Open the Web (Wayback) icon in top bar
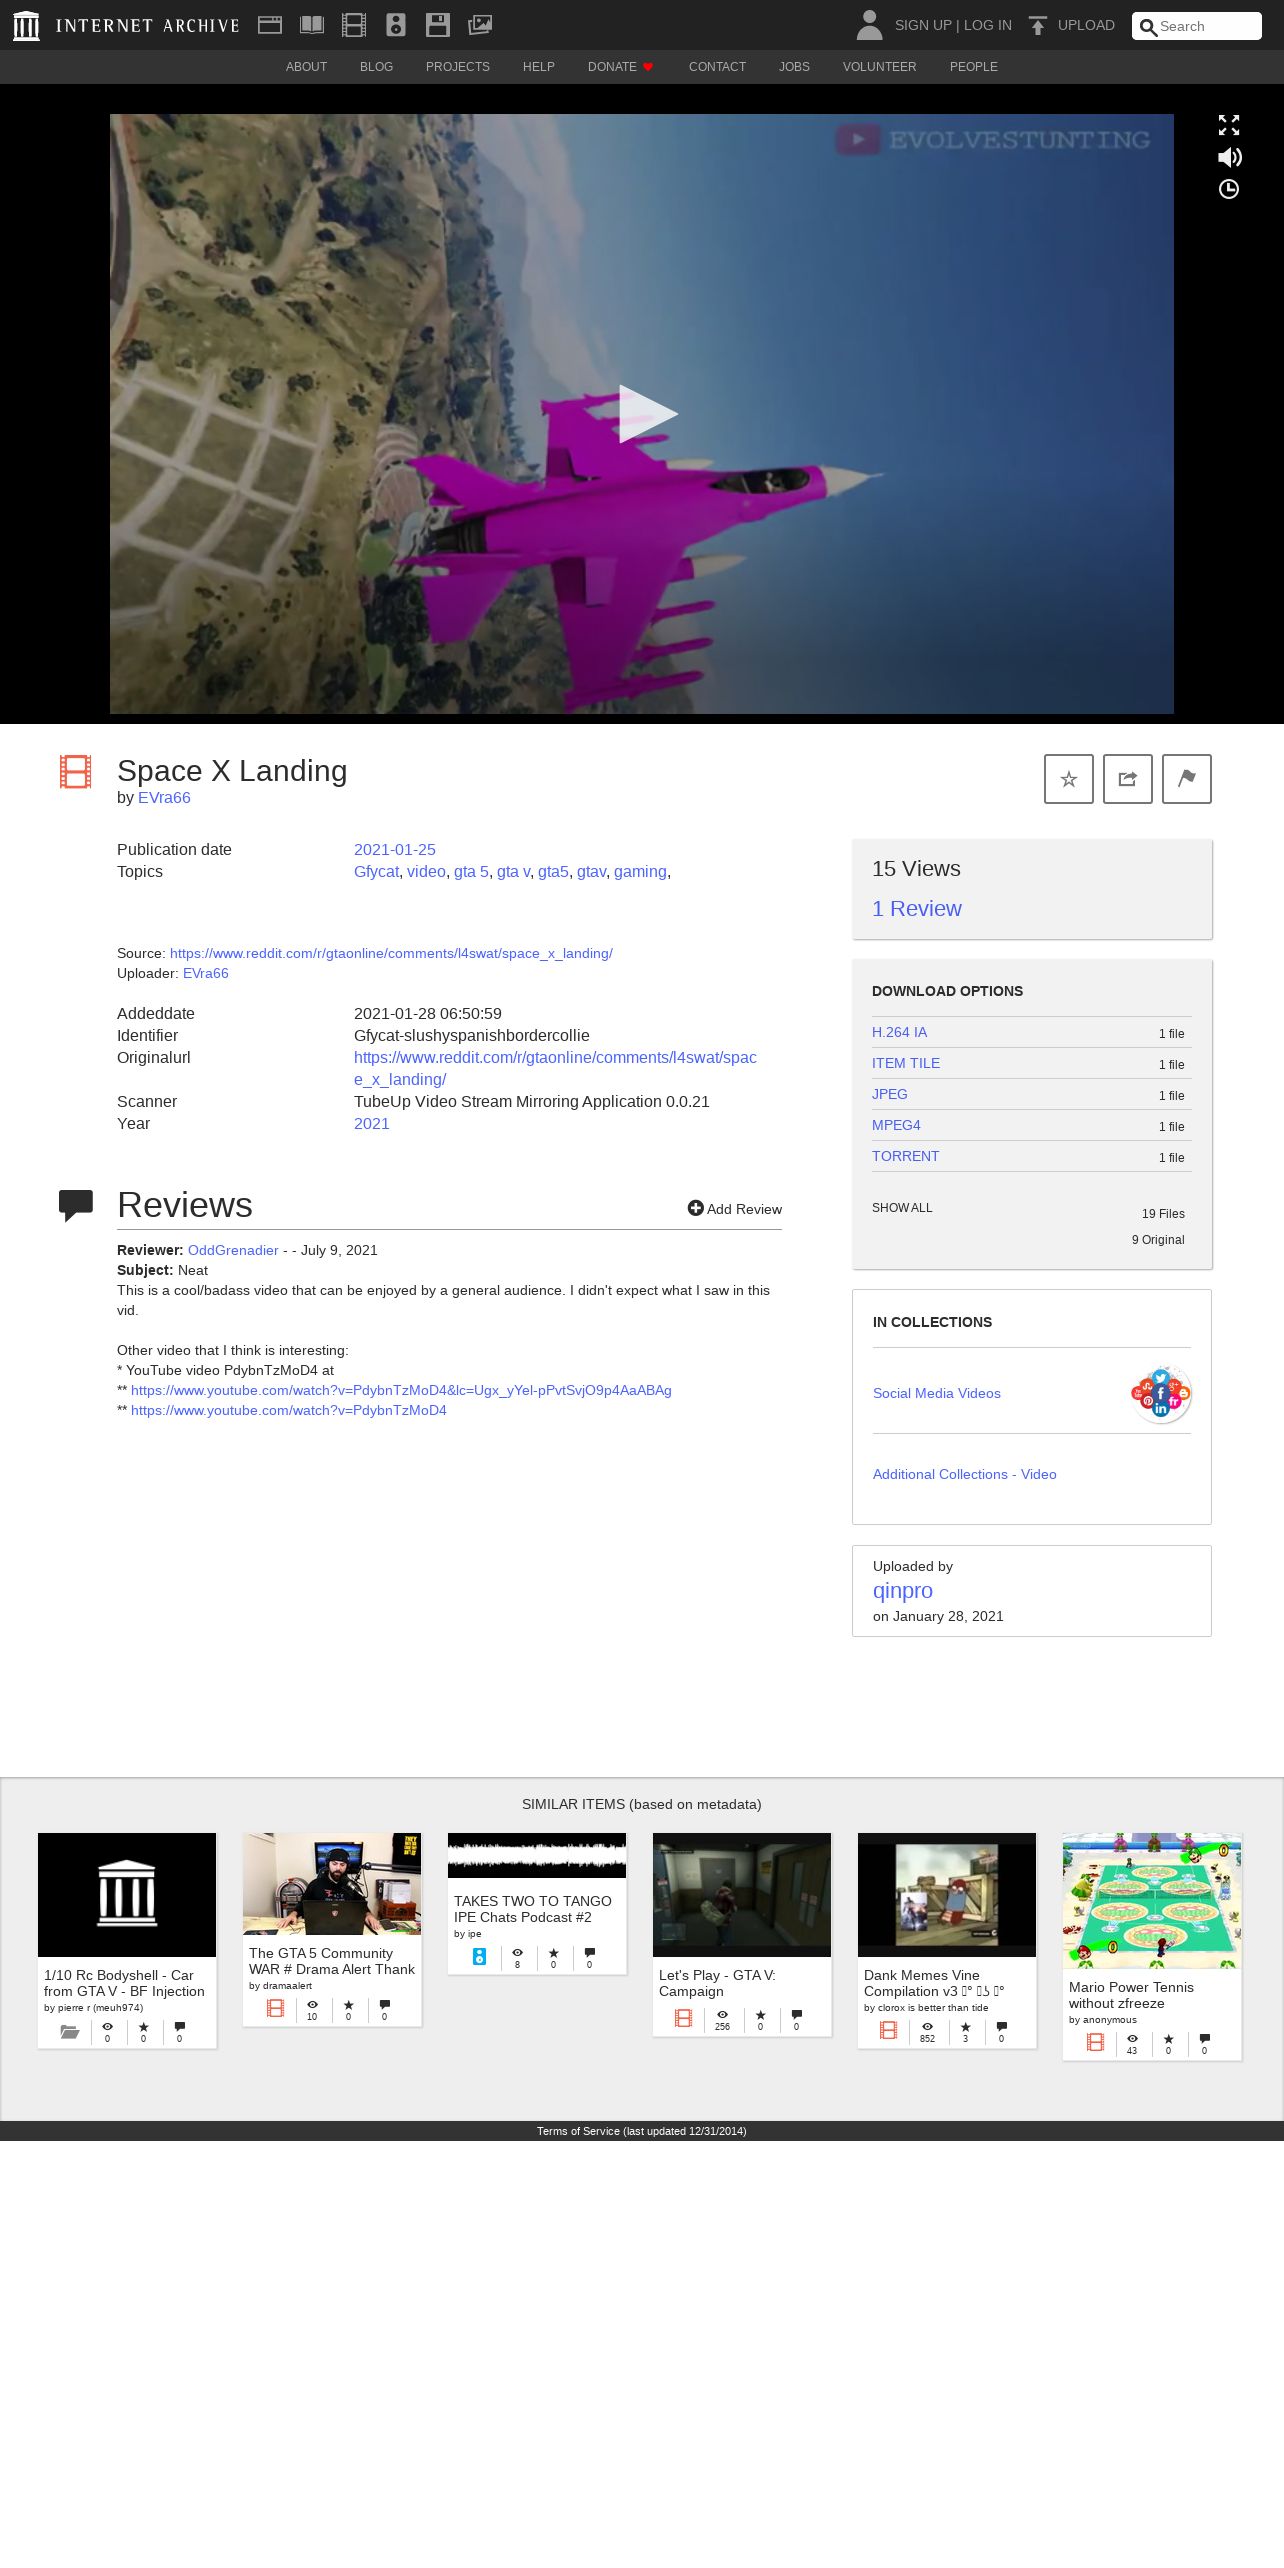Viewport: 1284px width, 2568px height. tap(270, 25)
